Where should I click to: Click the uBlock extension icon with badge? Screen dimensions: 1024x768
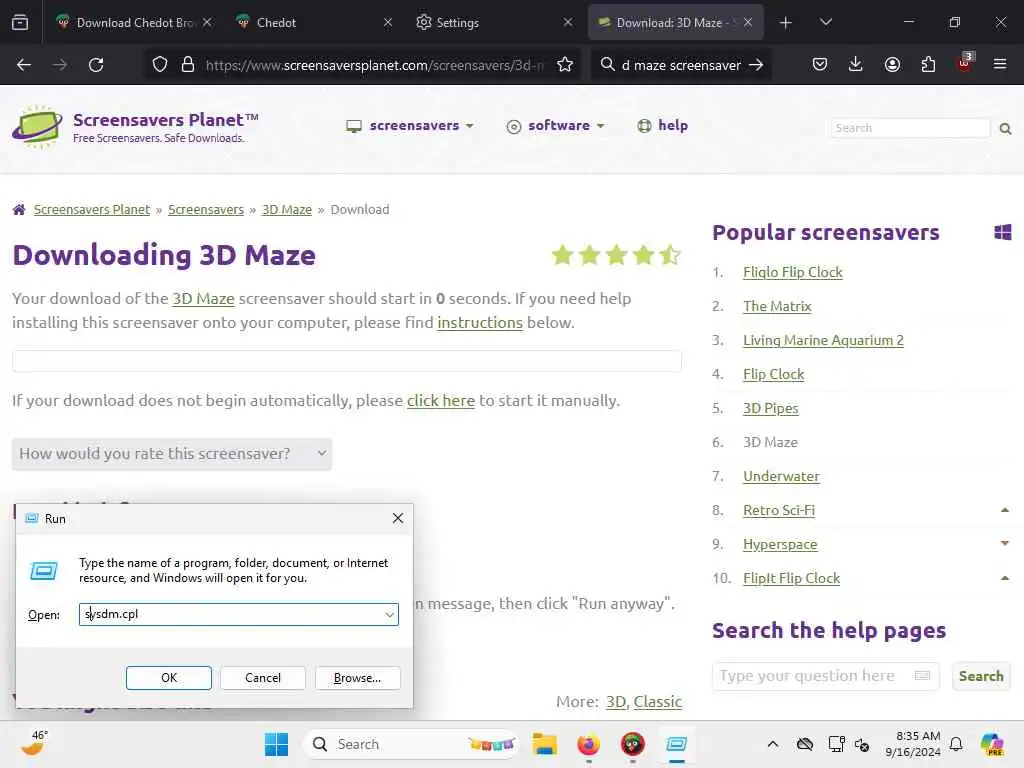pyautogui.click(x=965, y=63)
